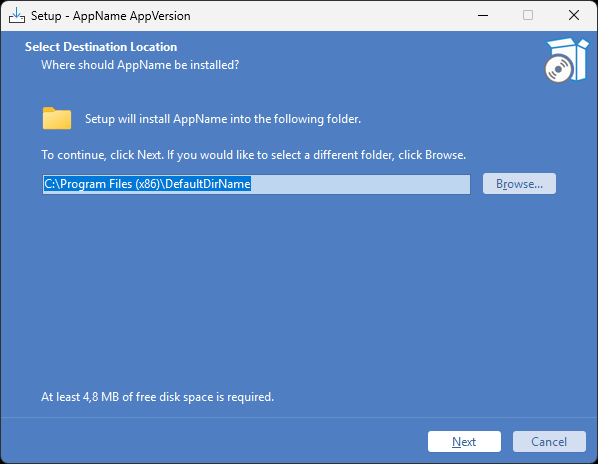The width and height of the screenshot is (598, 464).
Task: Cancel the installation
Action: pyautogui.click(x=549, y=442)
